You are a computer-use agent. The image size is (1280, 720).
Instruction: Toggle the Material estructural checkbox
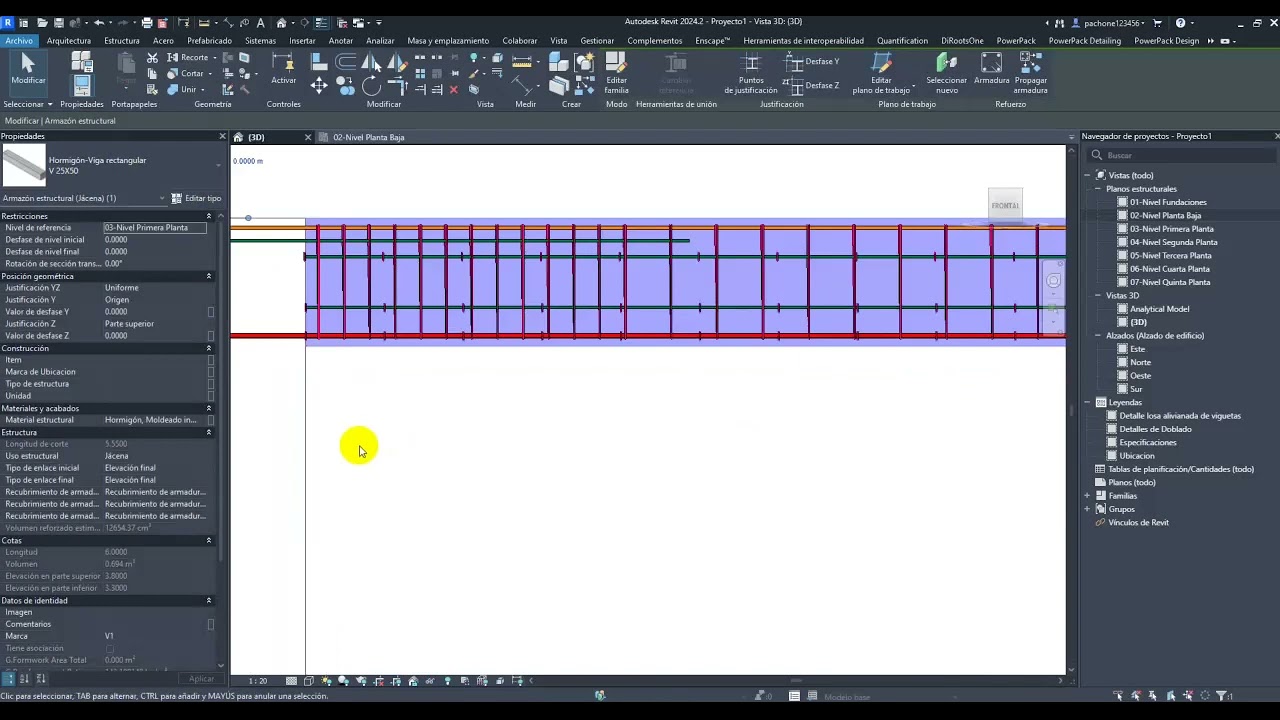(x=210, y=420)
